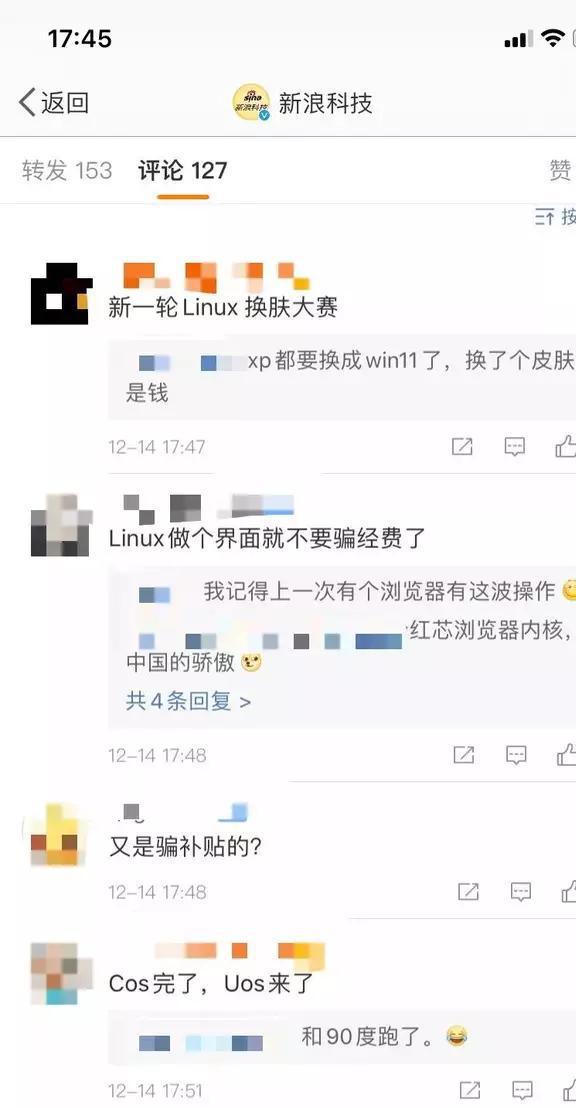
Task: Repost the Linux 换肤大赛 comment
Action: click(462, 446)
